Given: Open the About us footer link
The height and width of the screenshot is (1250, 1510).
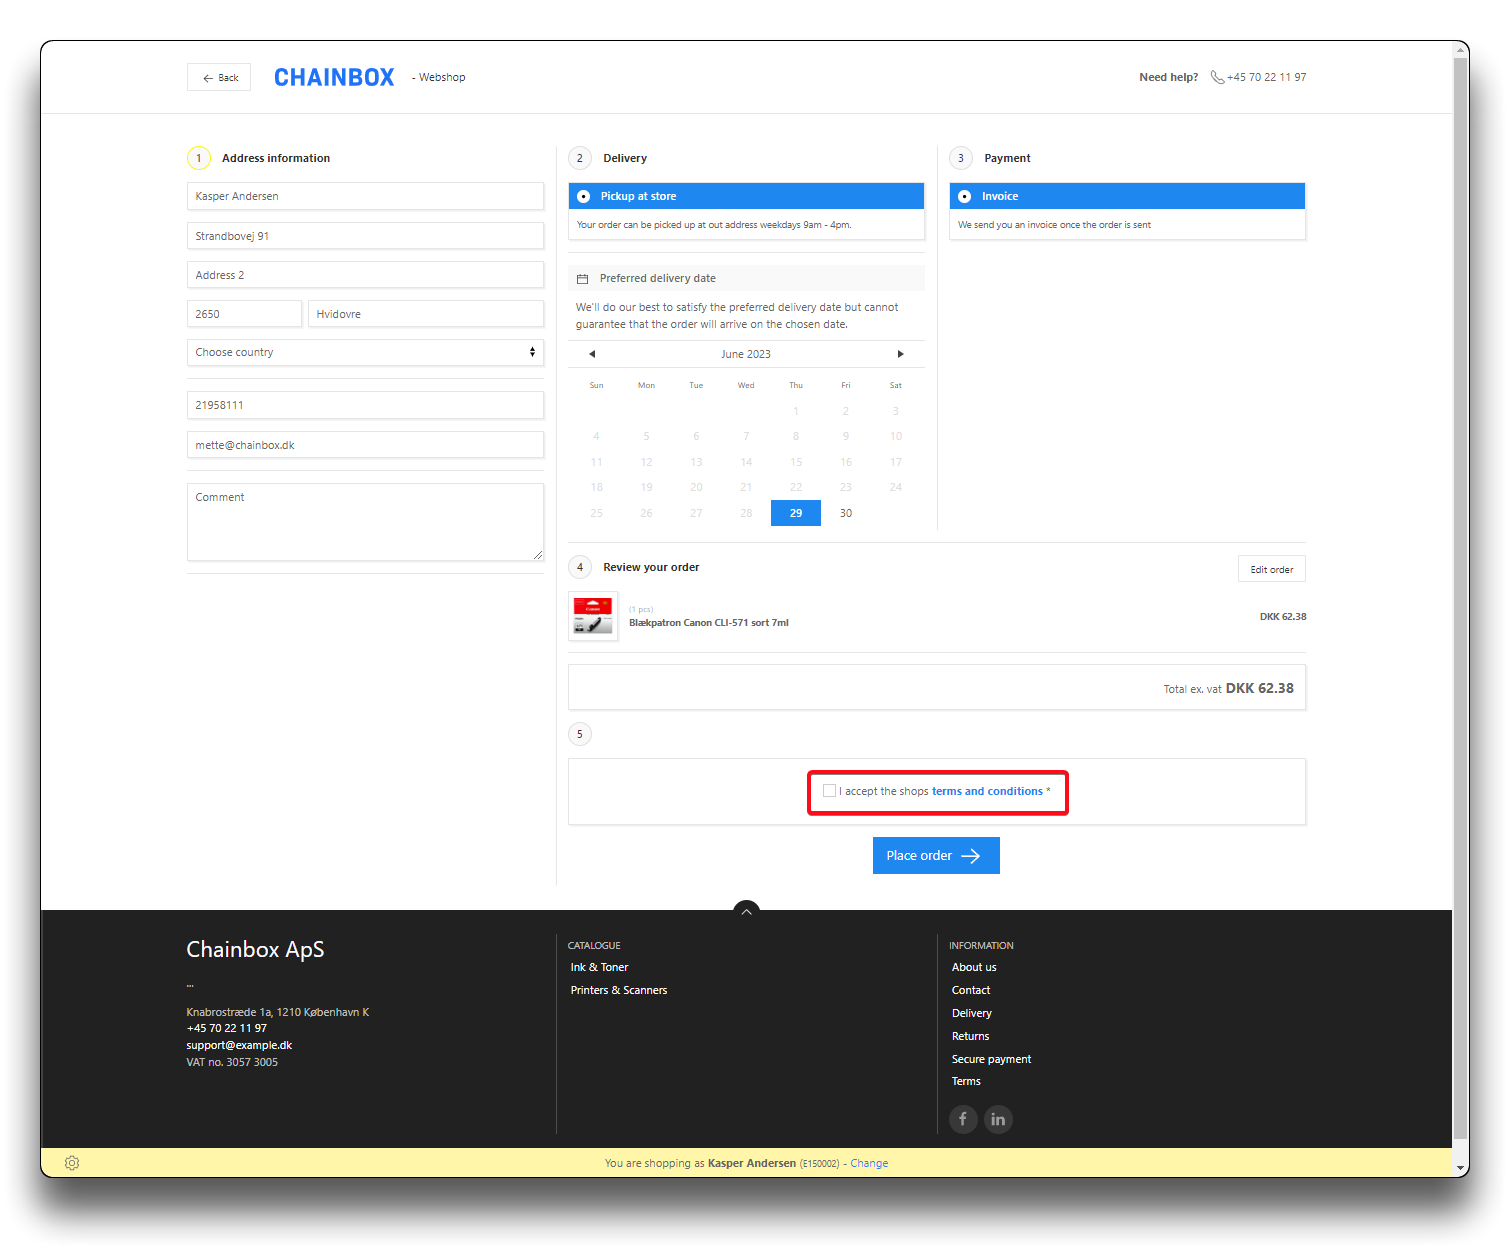Looking at the screenshot, I should point(974,967).
